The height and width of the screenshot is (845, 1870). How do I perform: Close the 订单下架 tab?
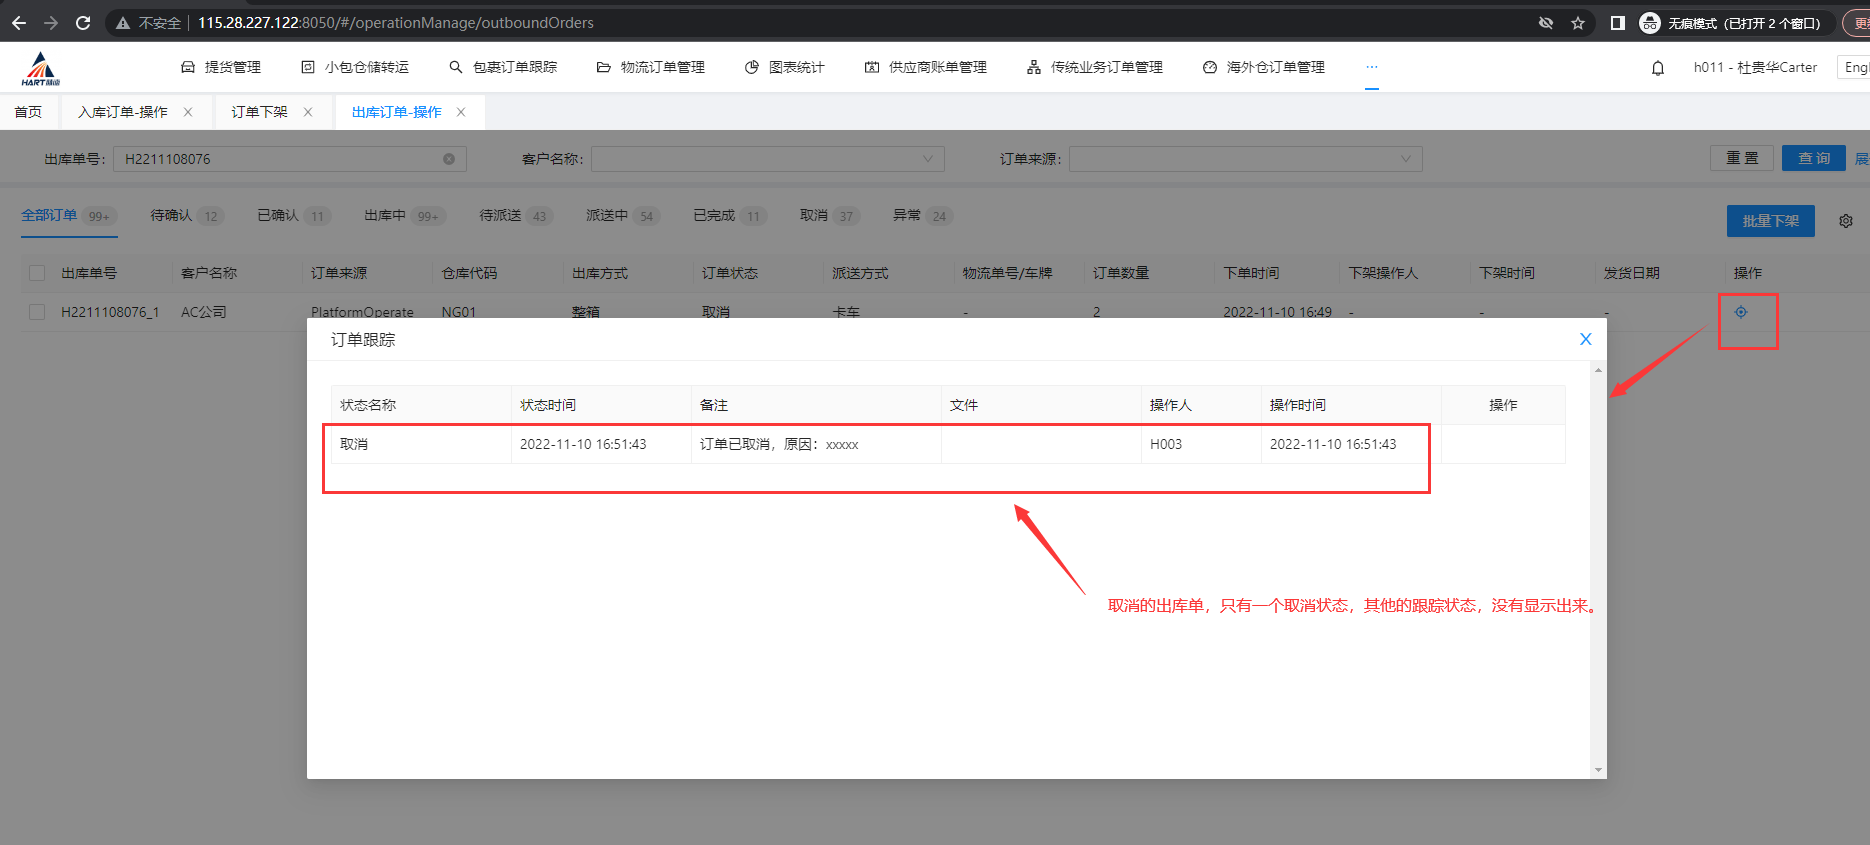pos(308,112)
